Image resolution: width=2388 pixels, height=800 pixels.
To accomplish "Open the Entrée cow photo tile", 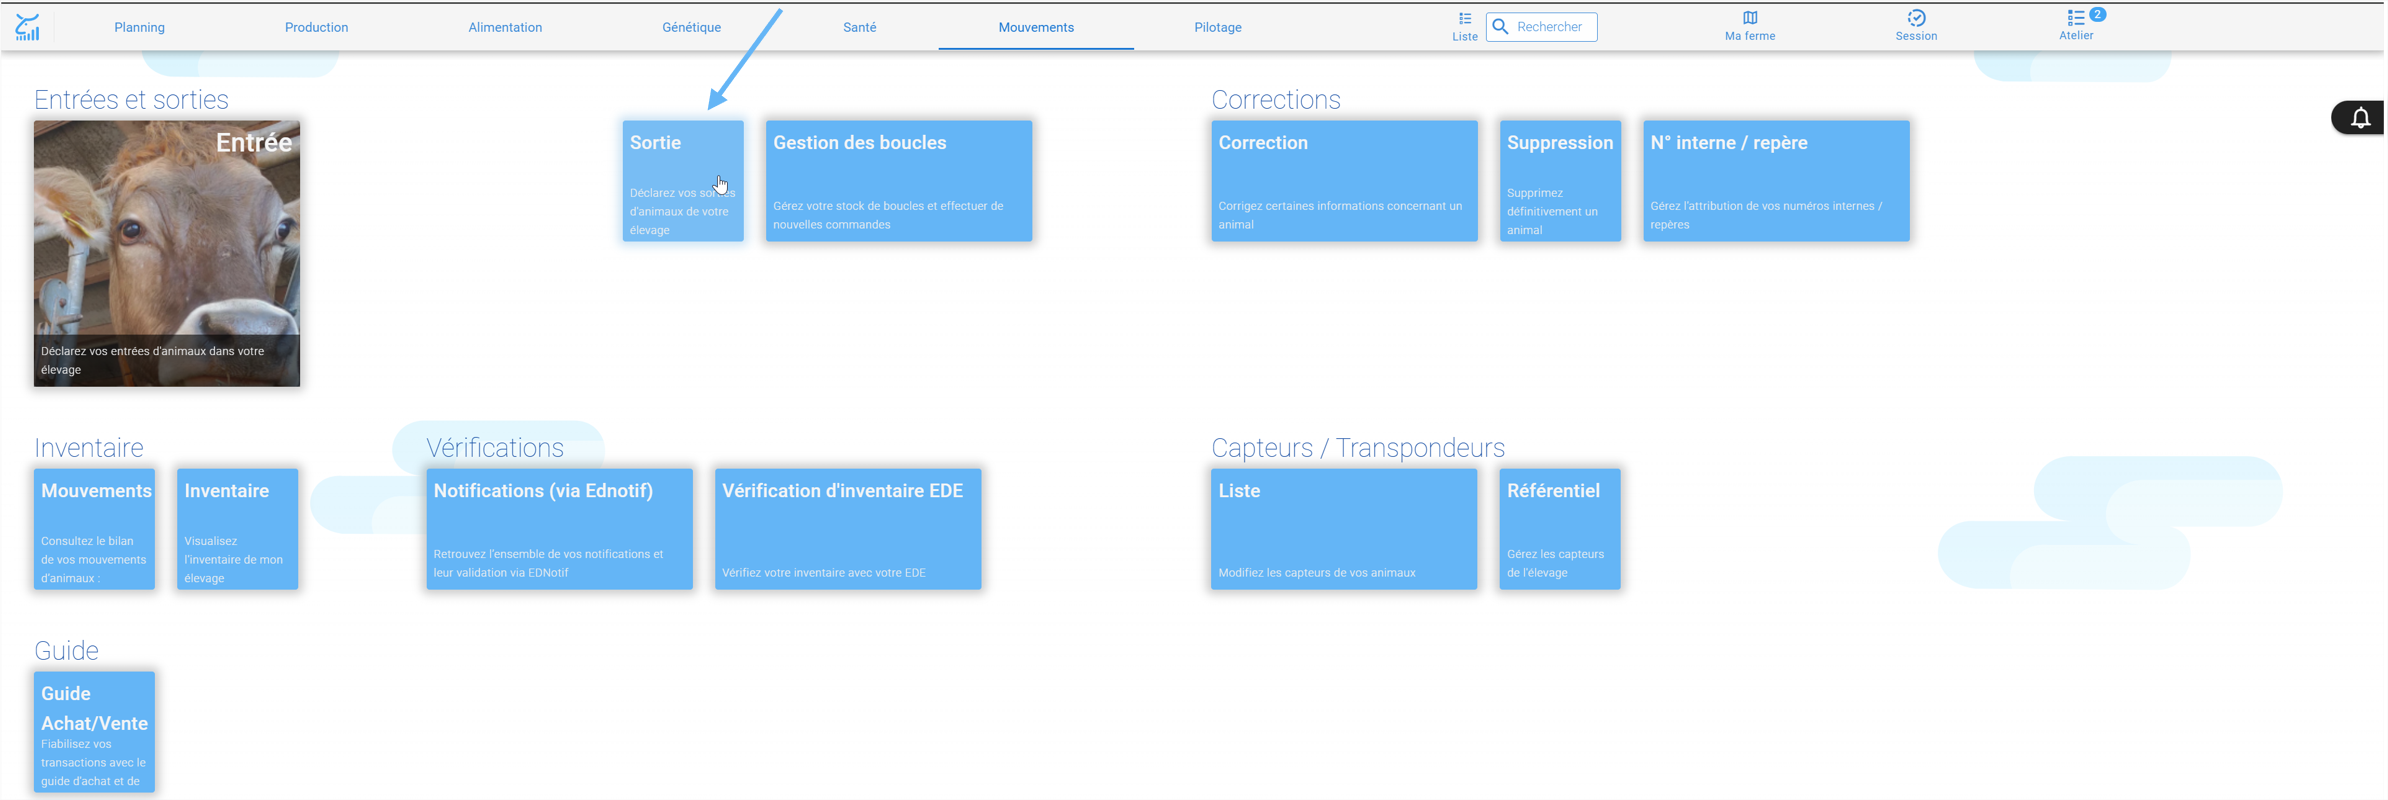I will tap(167, 254).
